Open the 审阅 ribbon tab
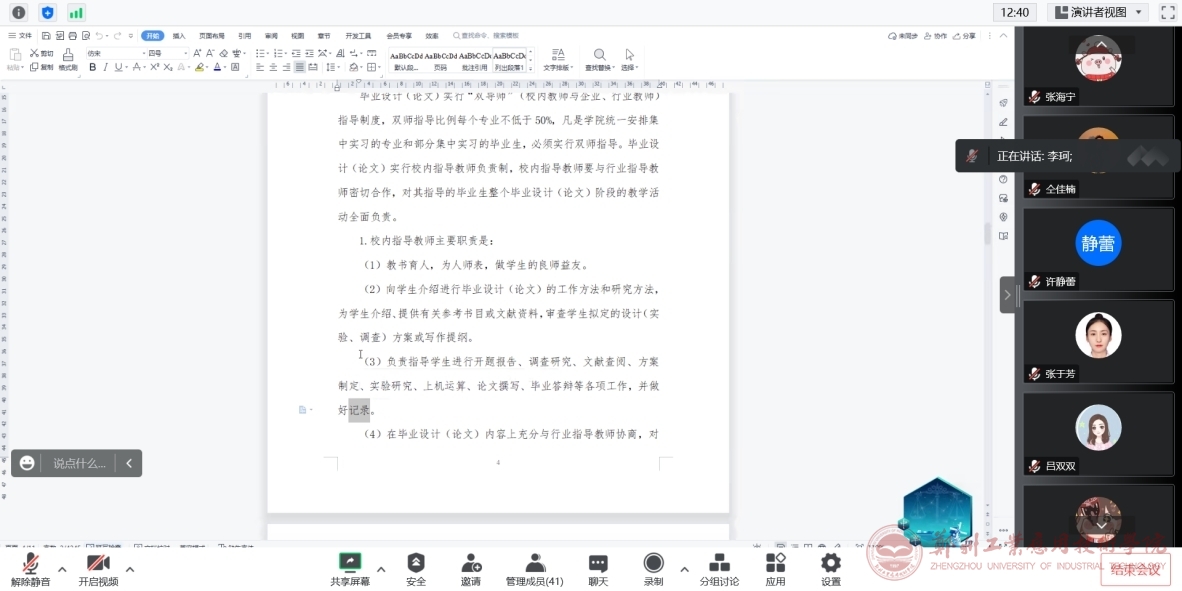 [x=271, y=35]
